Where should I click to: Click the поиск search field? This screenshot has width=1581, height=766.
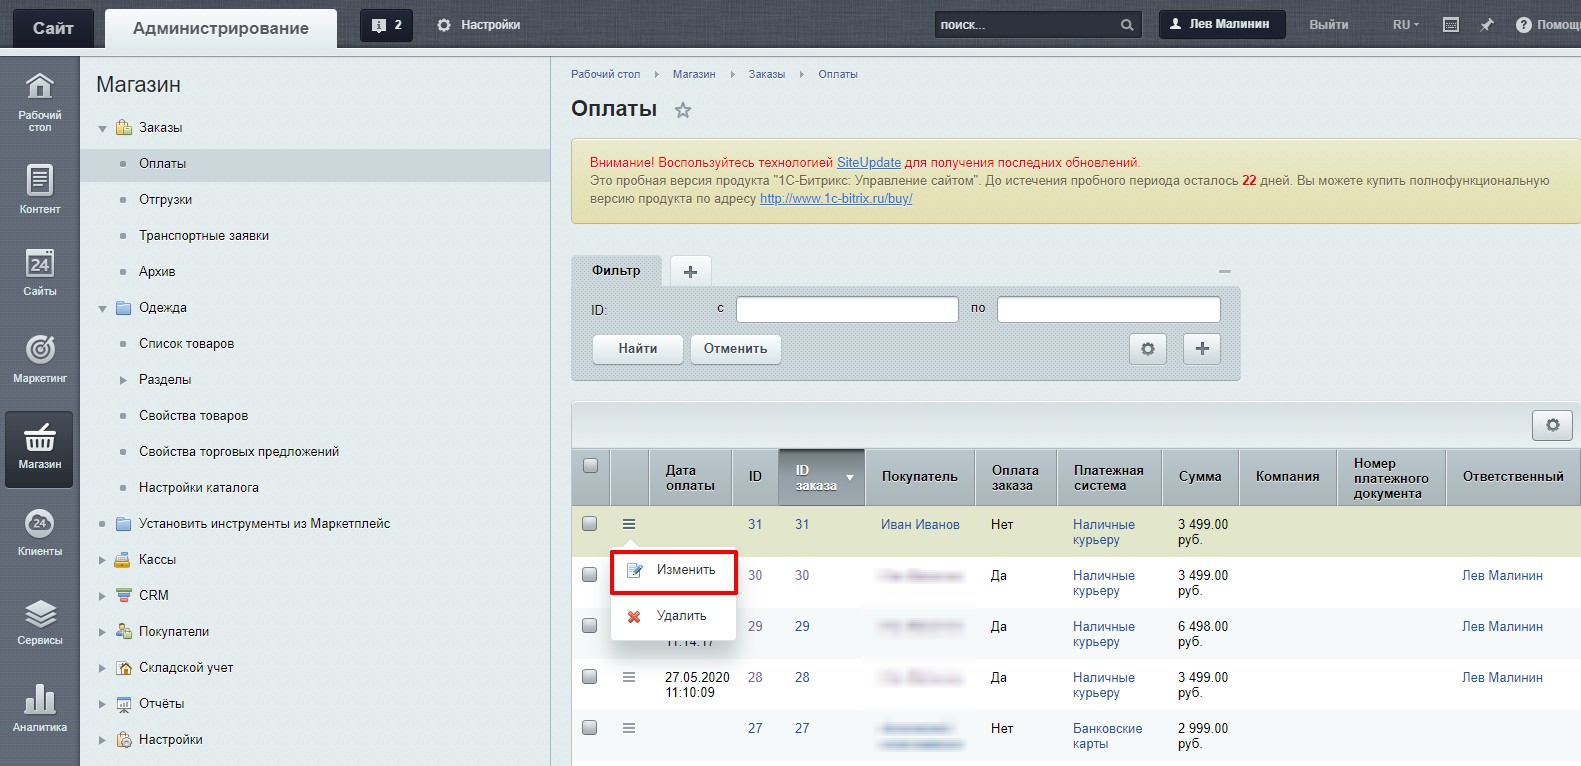[1024, 25]
